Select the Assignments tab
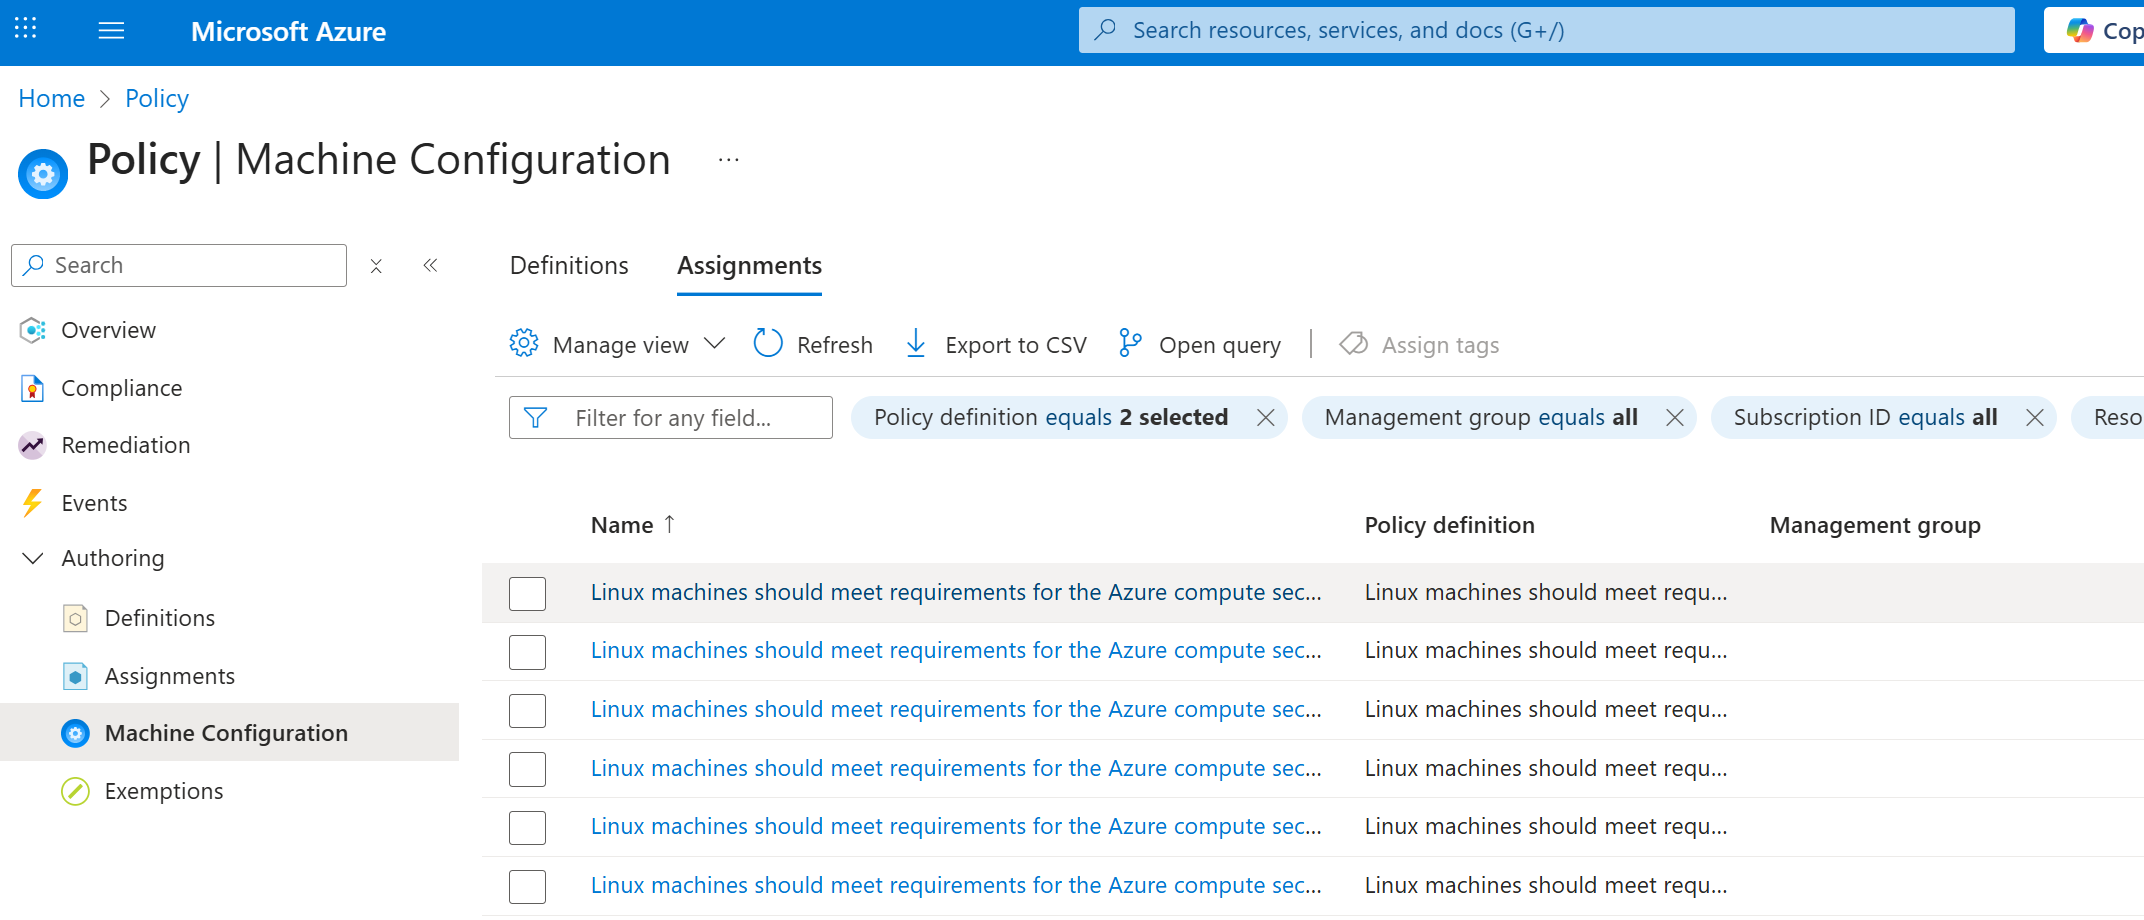Viewport: 2144px width, 920px height. [749, 265]
